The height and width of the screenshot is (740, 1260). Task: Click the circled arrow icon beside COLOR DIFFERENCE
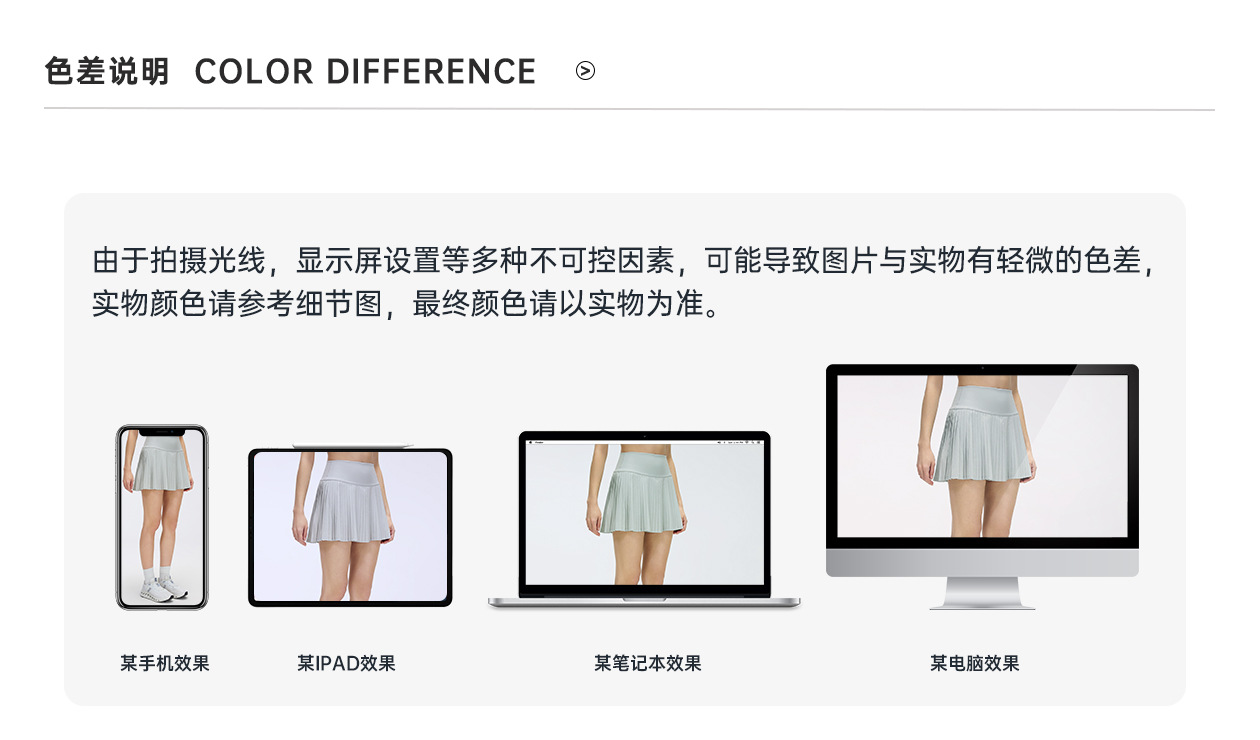[x=586, y=71]
